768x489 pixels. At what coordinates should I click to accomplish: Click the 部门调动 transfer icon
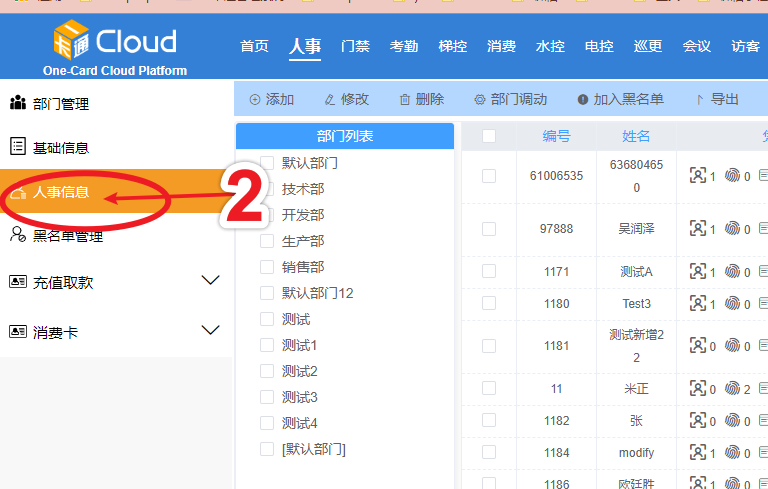tap(480, 100)
